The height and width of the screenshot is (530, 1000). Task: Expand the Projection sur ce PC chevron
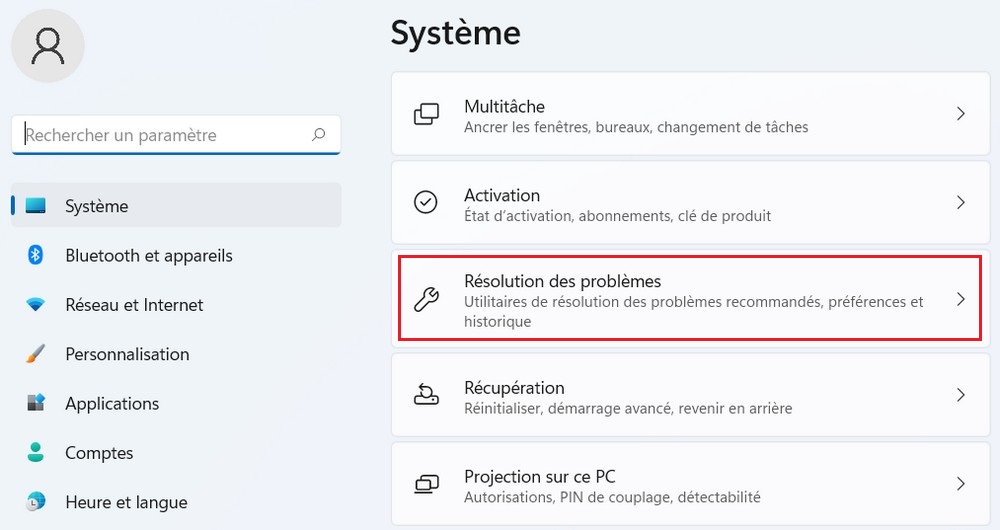(960, 484)
